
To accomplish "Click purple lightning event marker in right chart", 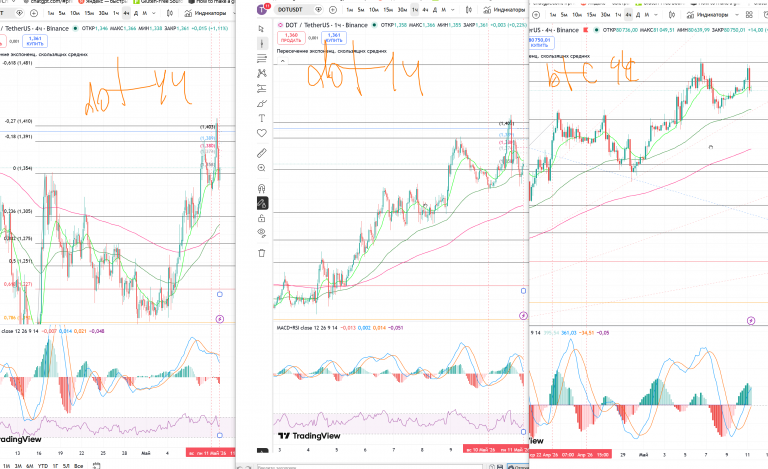I will point(751,321).
